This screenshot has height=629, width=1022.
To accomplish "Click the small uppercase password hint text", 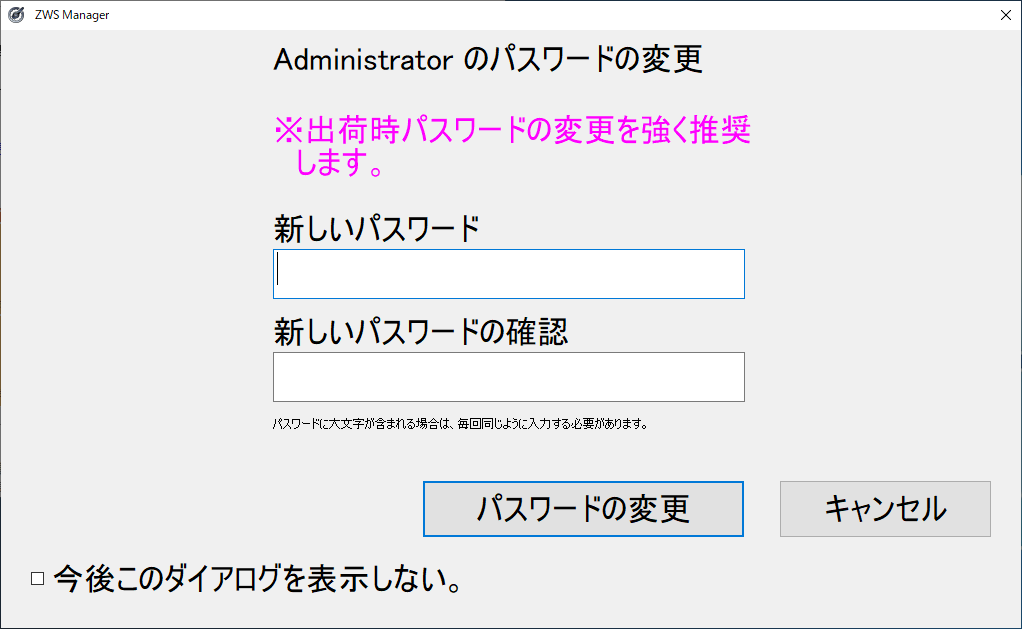I will point(461,423).
